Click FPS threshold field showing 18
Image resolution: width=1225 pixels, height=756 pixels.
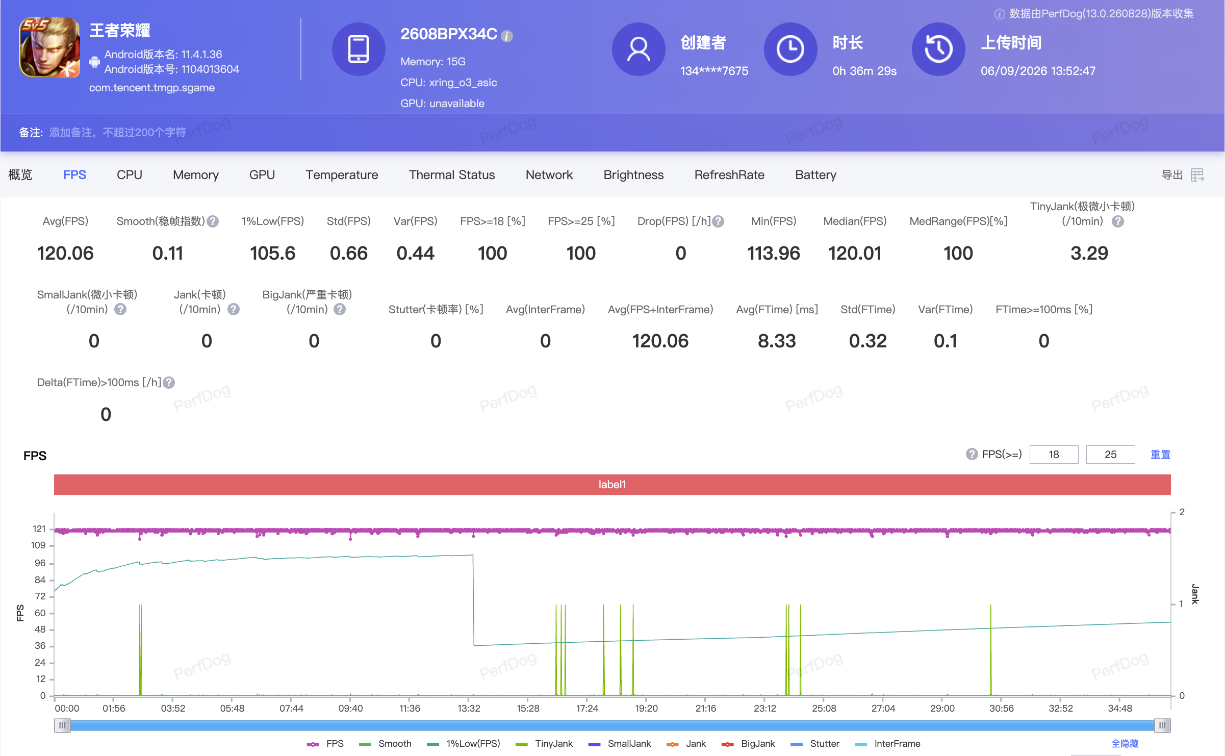pyautogui.click(x=1054, y=455)
